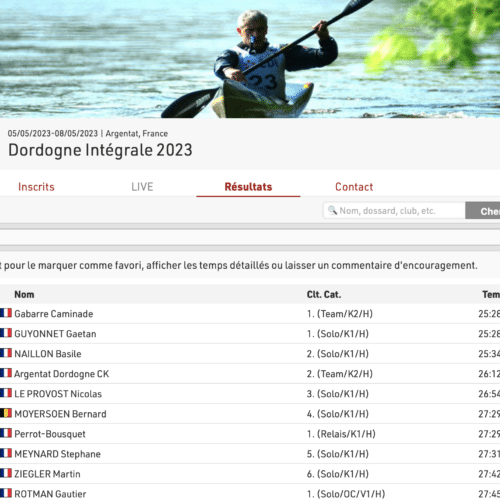Focus the name/bib search field

point(394,210)
